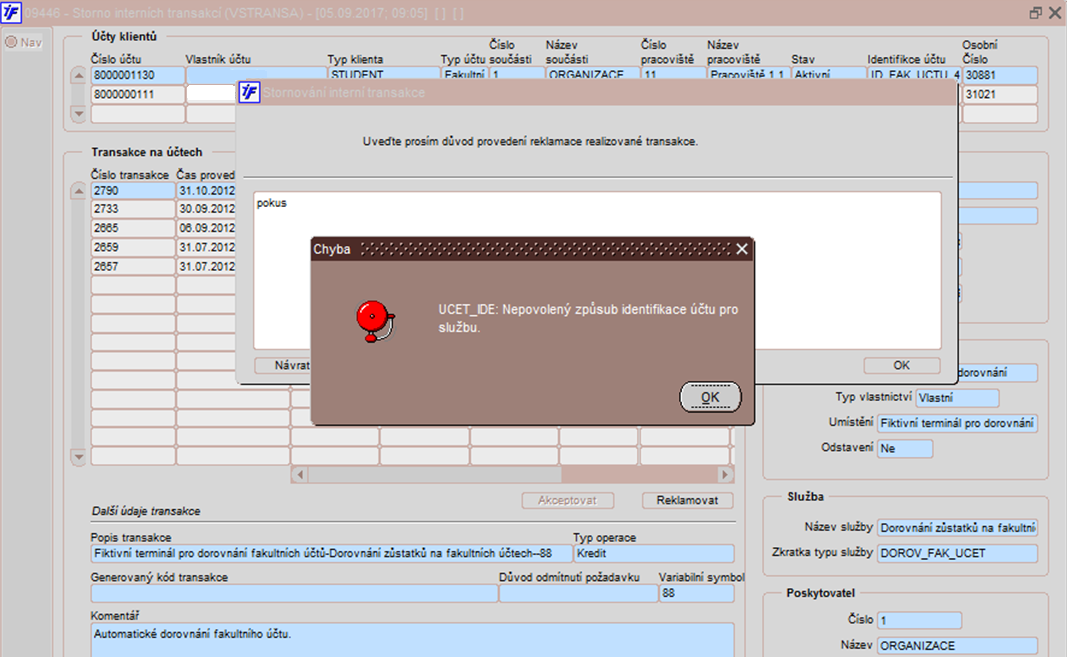1067x657 pixels.
Task: Click the Návrat button
Action: coord(283,366)
